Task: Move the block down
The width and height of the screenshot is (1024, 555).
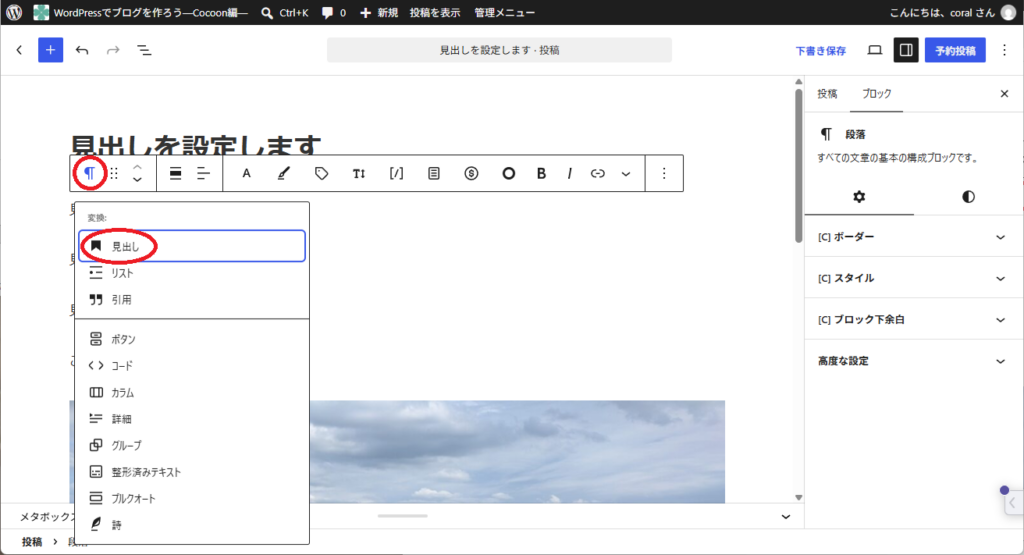Action: [x=137, y=180]
